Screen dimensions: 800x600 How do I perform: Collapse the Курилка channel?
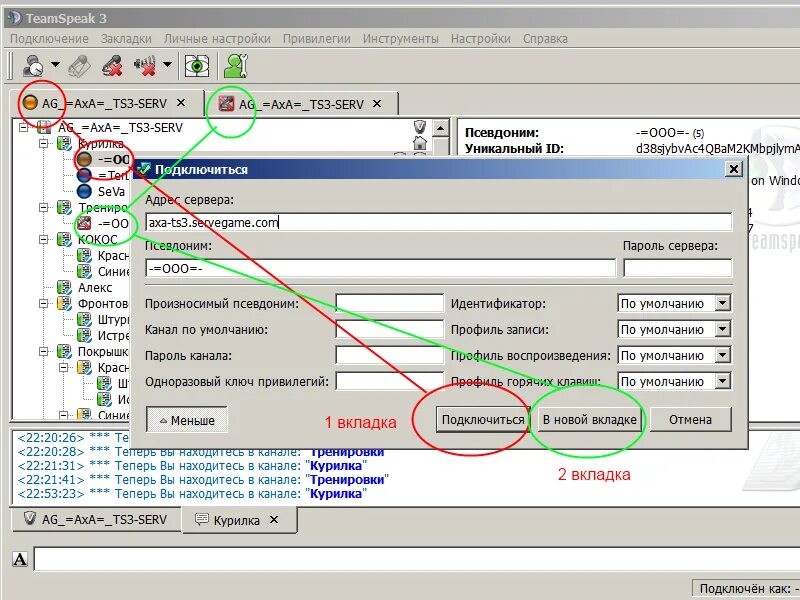[x=44, y=143]
